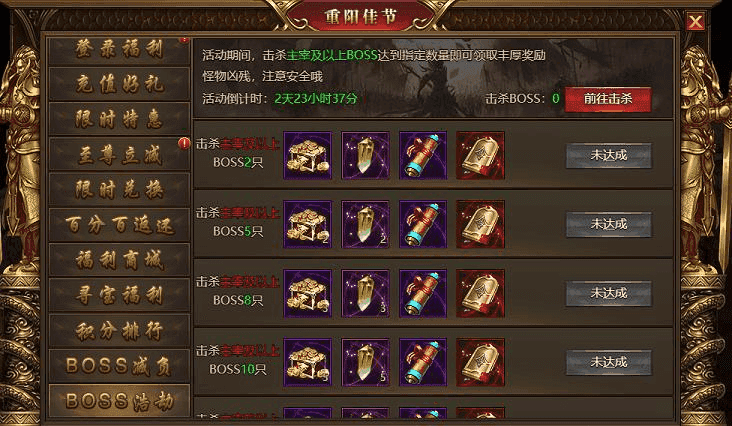Image resolution: width=732 pixels, height=426 pixels.
Task: Open the 登录福利 tab
Action: (119, 49)
